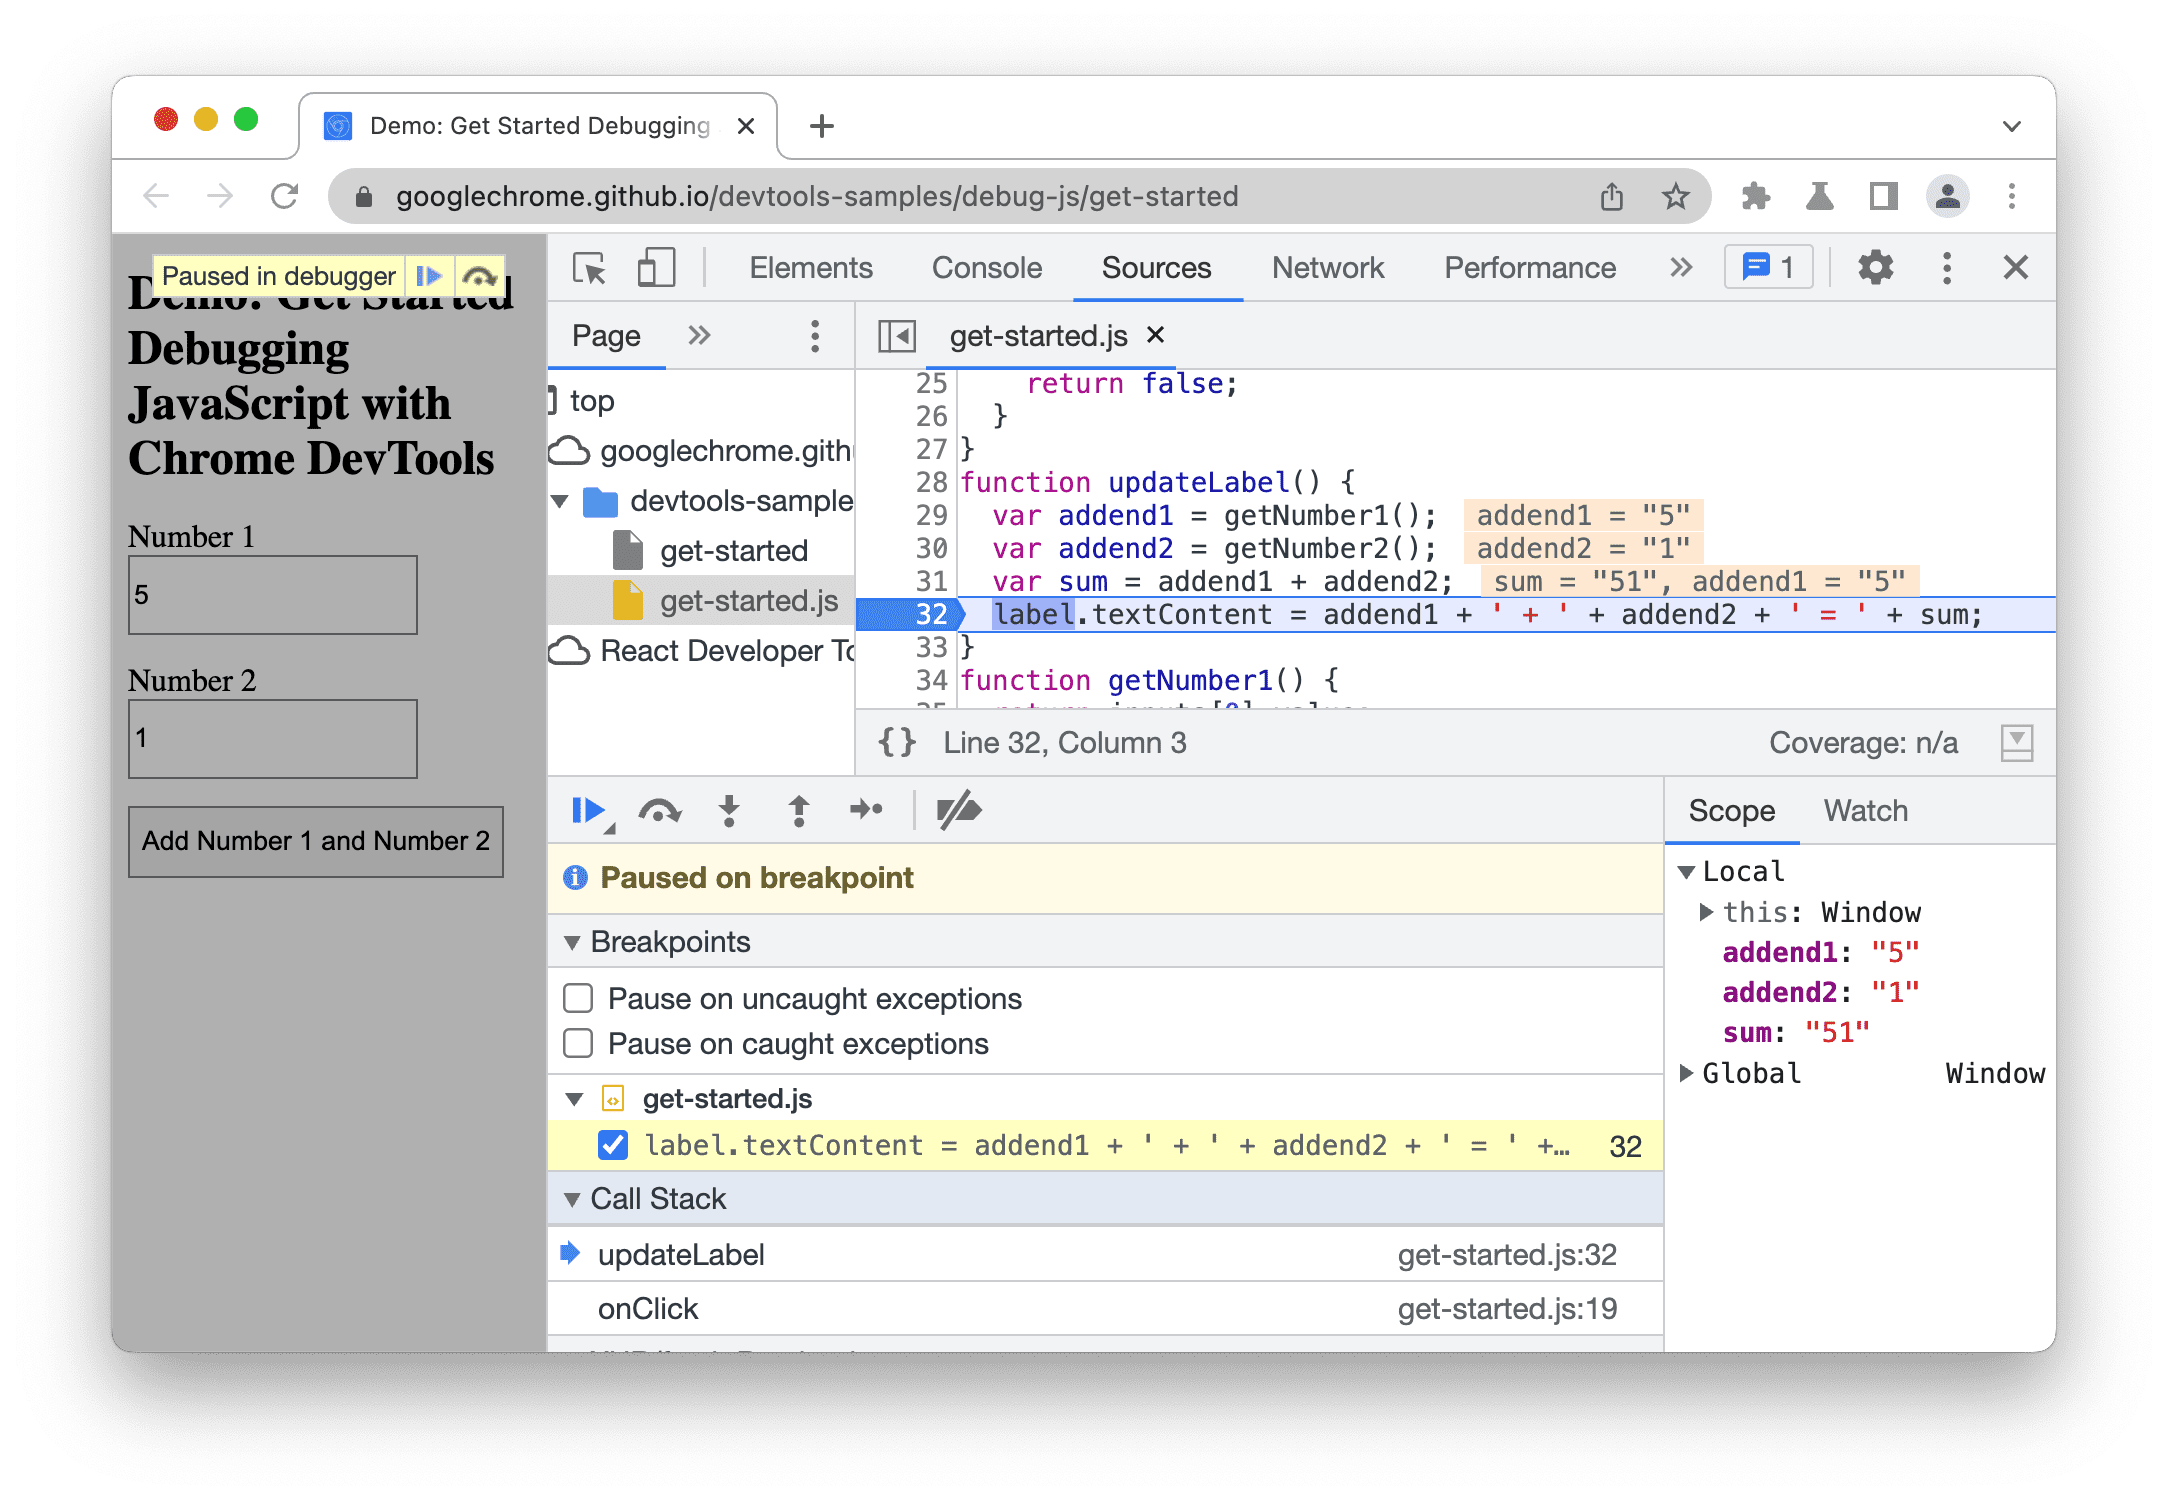The height and width of the screenshot is (1500, 2168).
Task: Click the Show navigator panel icon
Action: [901, 336]
